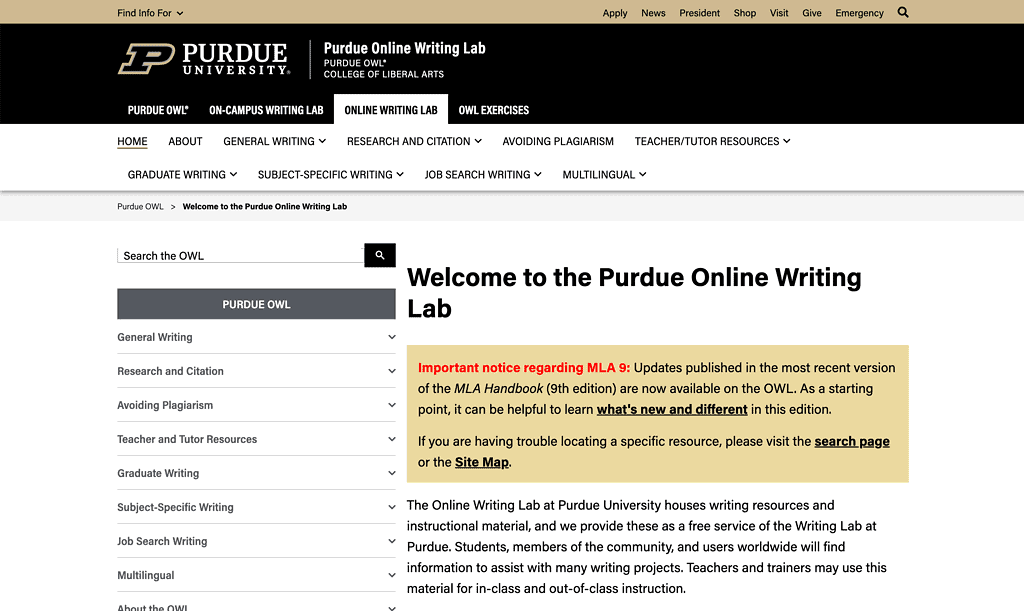Expand Graduate Writing nav menu

[182, 174]
